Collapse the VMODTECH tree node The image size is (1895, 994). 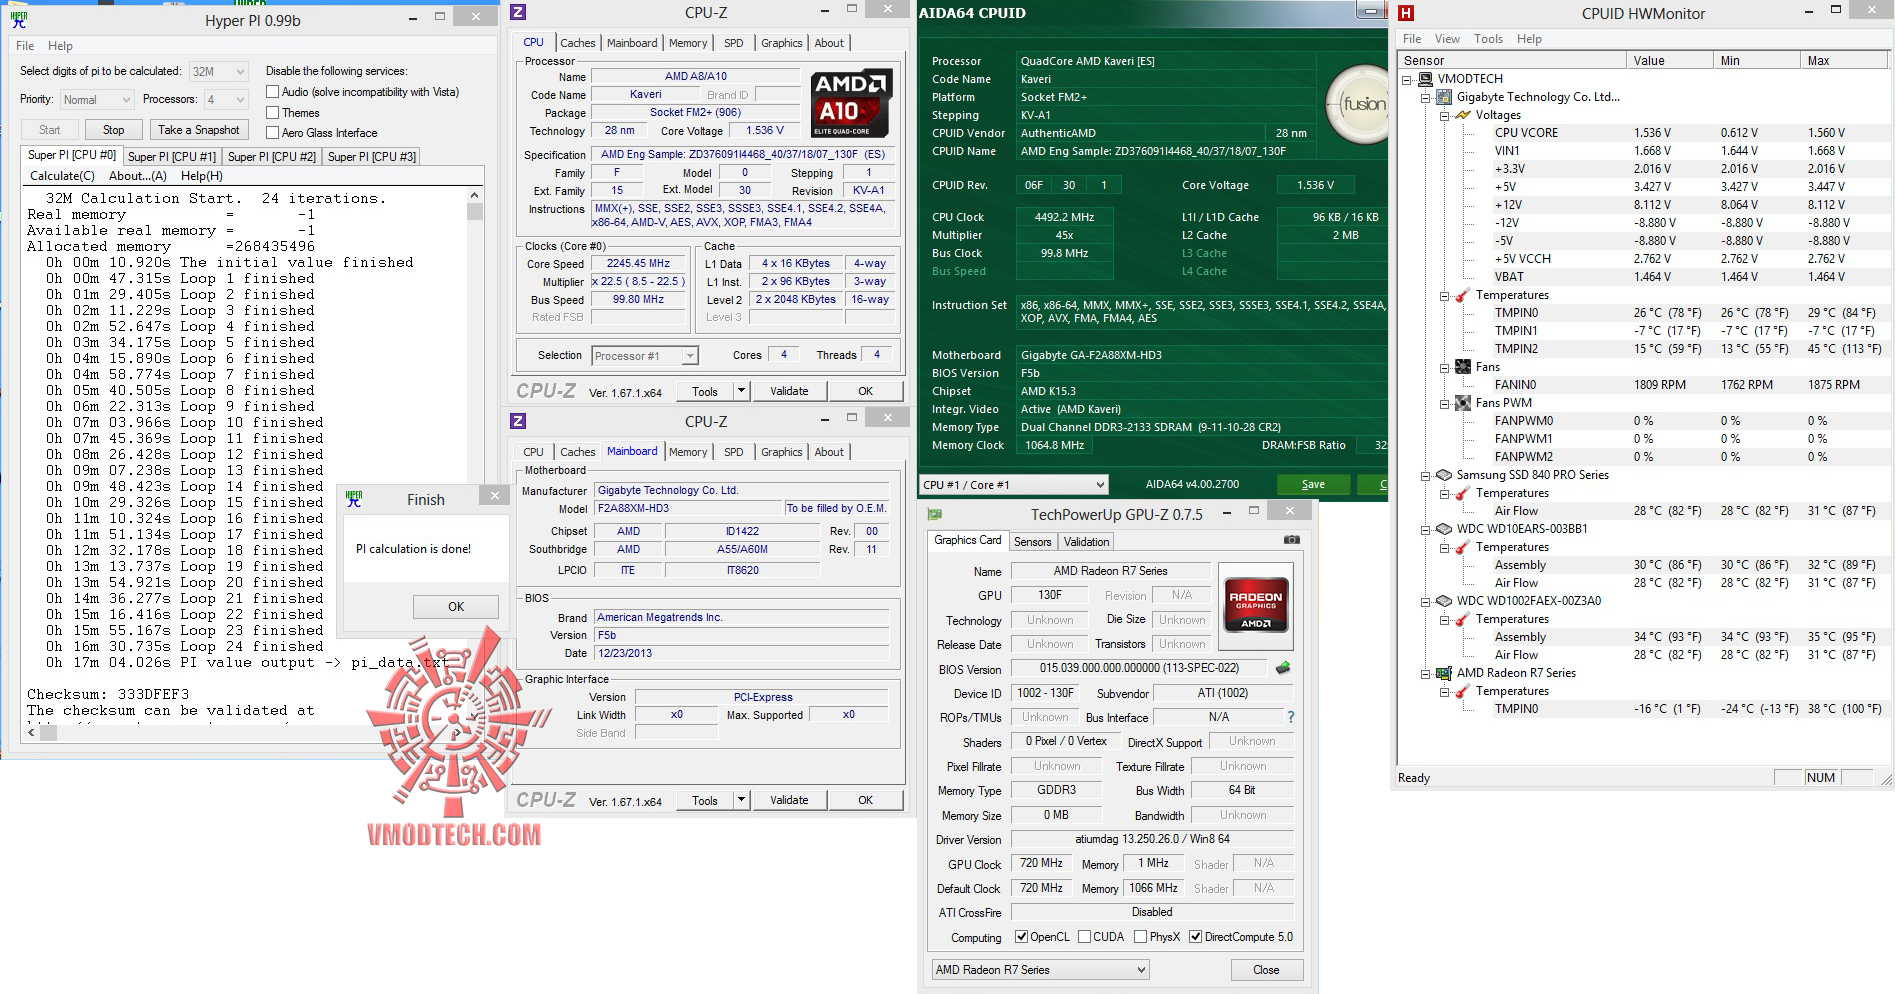1406,79
